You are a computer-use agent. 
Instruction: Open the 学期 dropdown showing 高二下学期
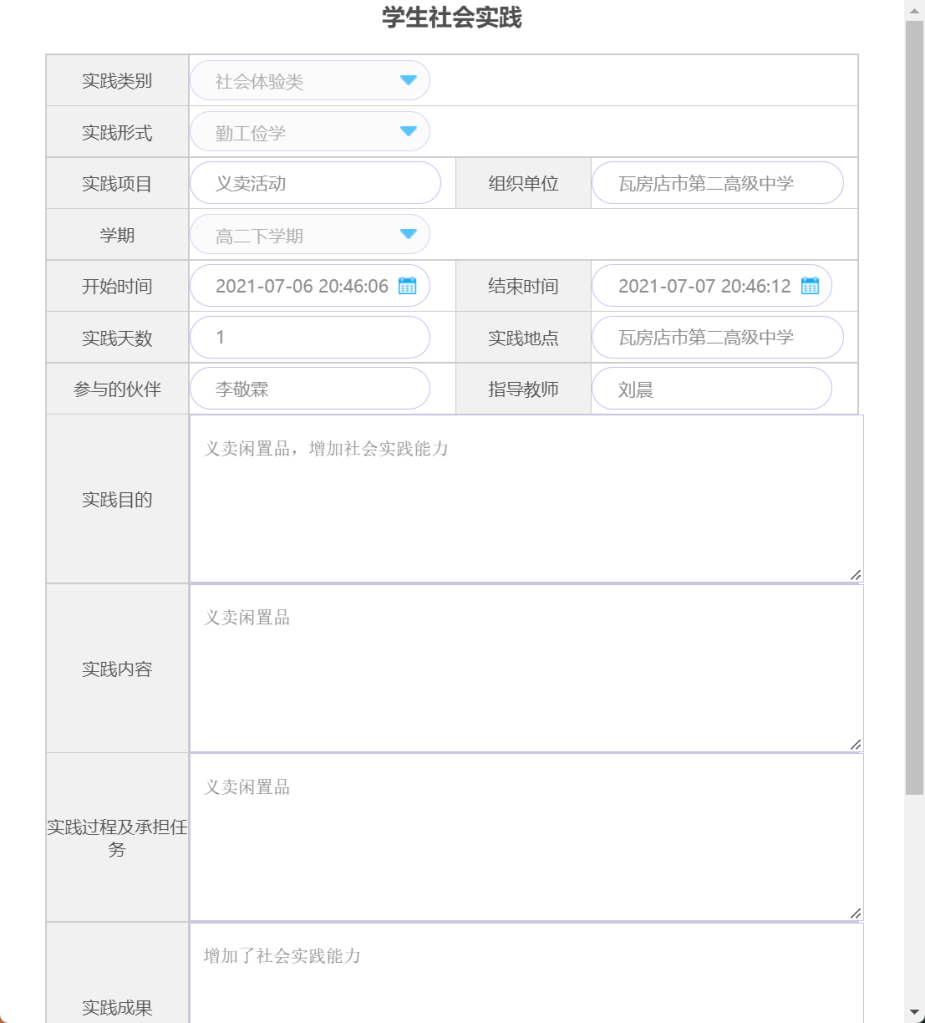coord(408,235)
